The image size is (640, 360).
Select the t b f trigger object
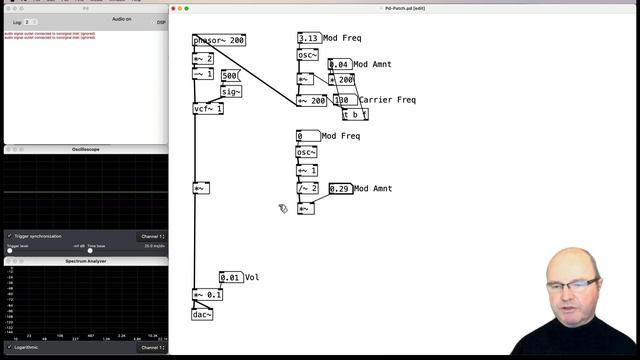tap(355, 115)
